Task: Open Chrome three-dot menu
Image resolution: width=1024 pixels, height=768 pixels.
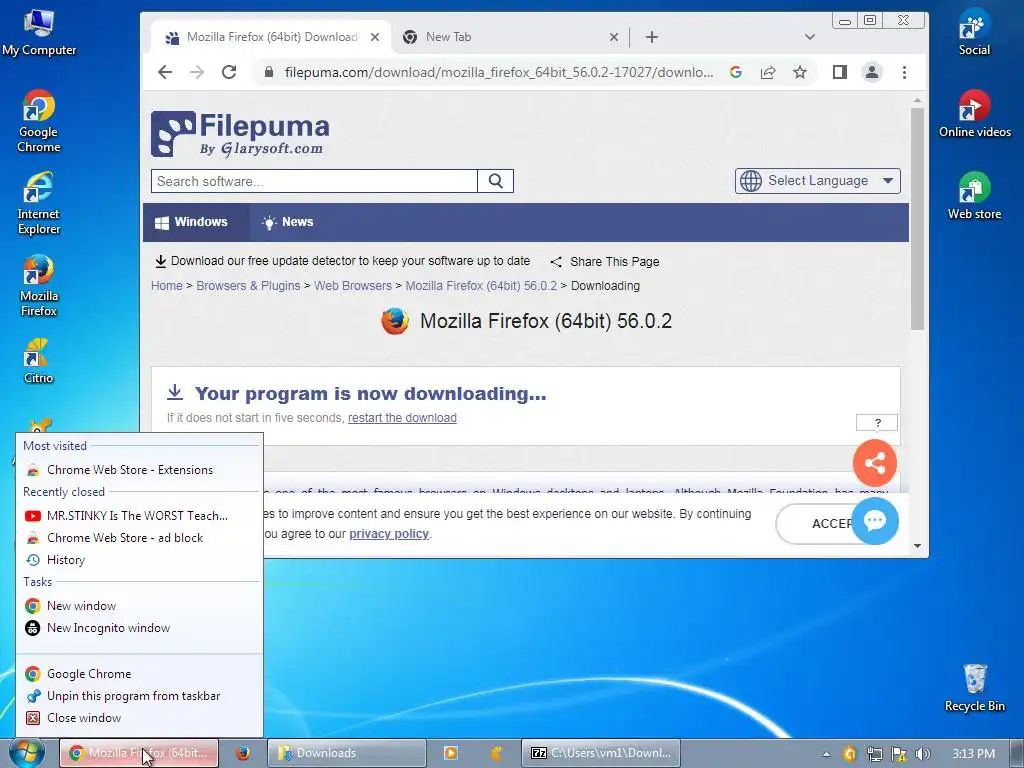Action: pos(904,72)
